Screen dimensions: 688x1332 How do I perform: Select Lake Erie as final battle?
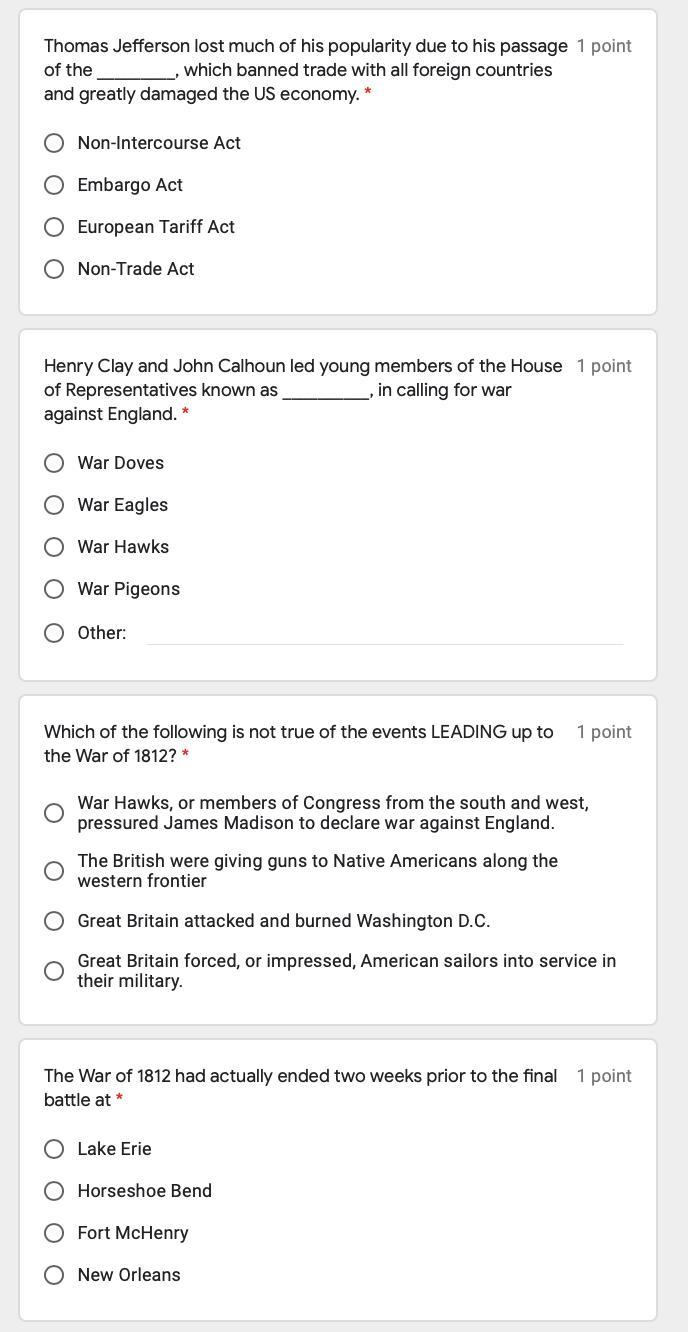[x=54, y=1149]
